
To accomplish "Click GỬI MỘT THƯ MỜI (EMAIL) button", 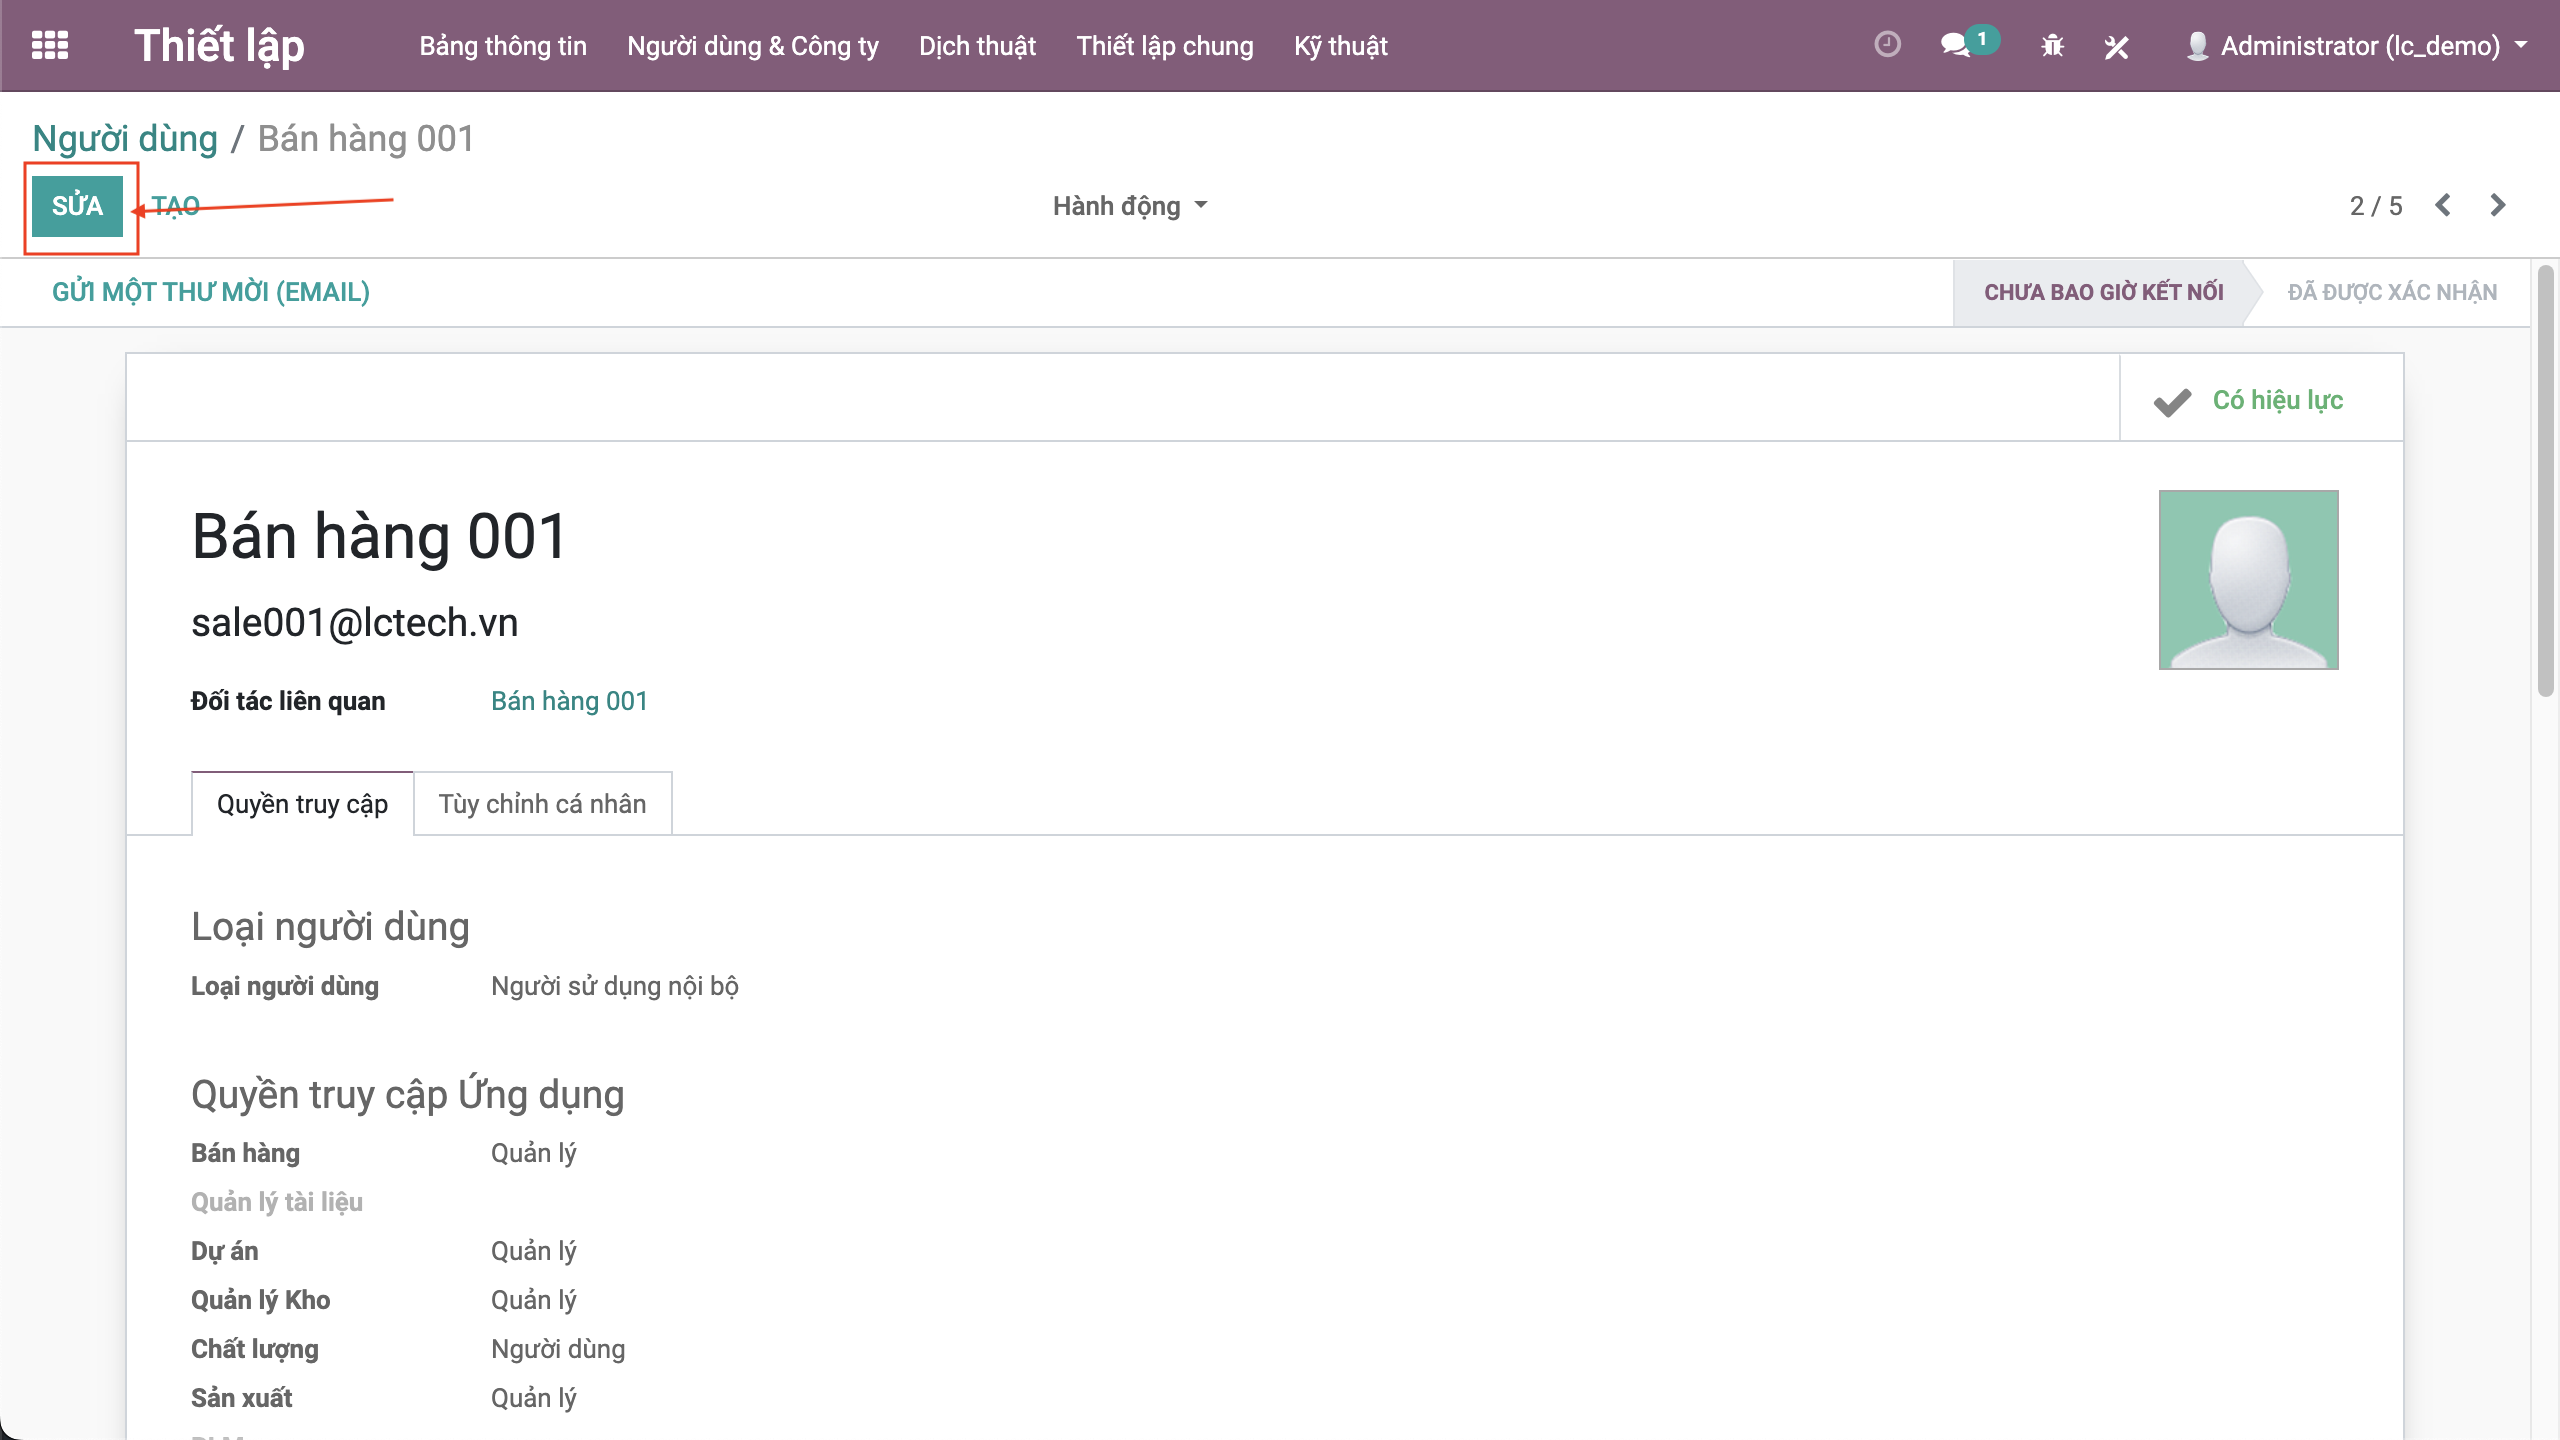I will click(x=211, y=292).
